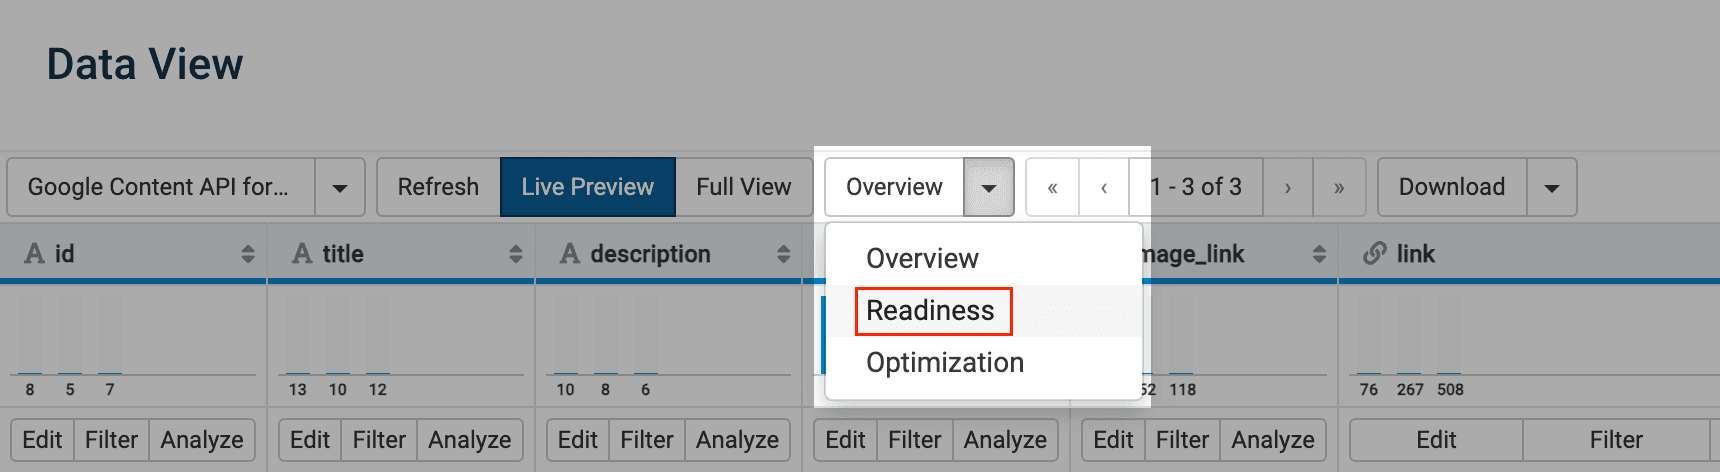This screenshot has height=472, width=1720.
Task: Sort the image_link column using arrows icon
Action: [1319, 254]
